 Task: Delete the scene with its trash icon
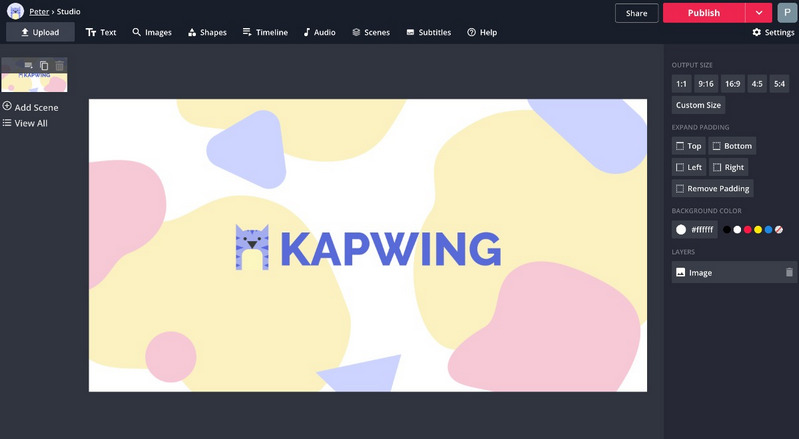coord(60,65)
